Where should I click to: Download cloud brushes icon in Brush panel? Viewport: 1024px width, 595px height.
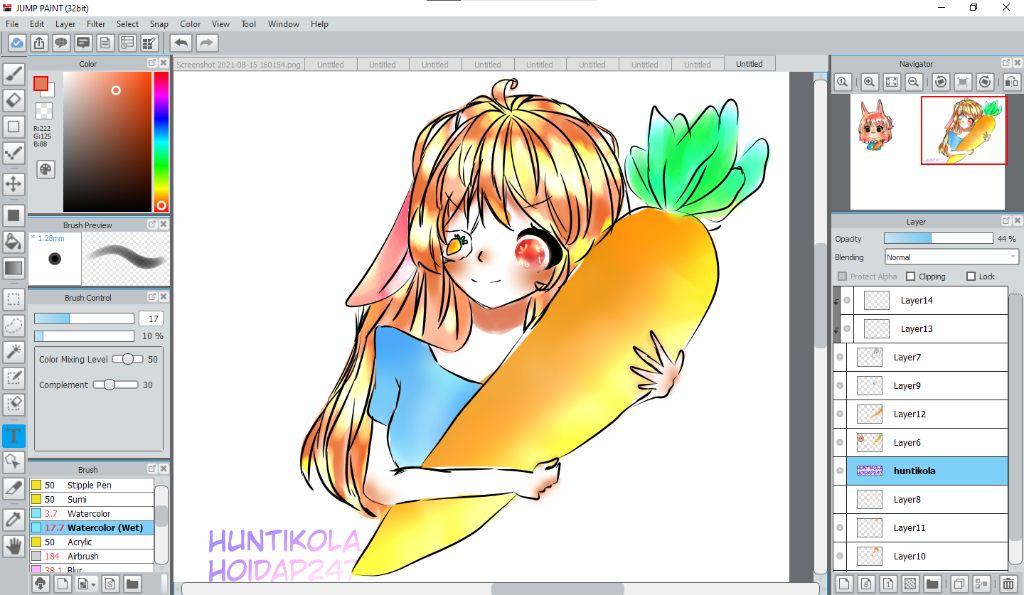(40, 584)
